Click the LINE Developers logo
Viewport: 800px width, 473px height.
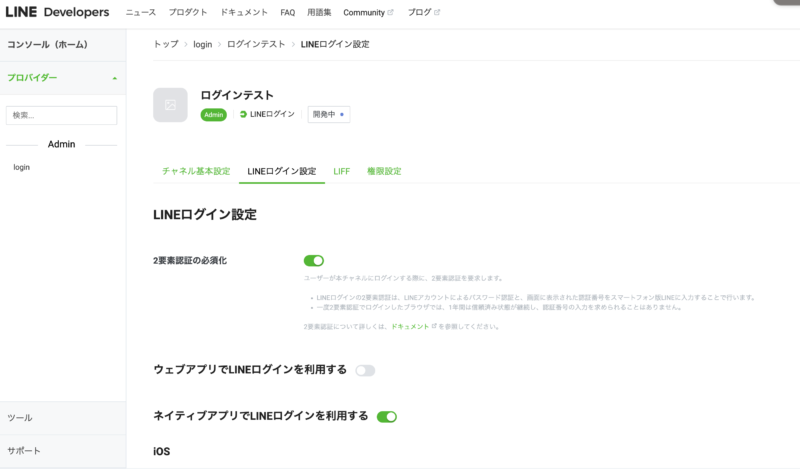point(57,12)
